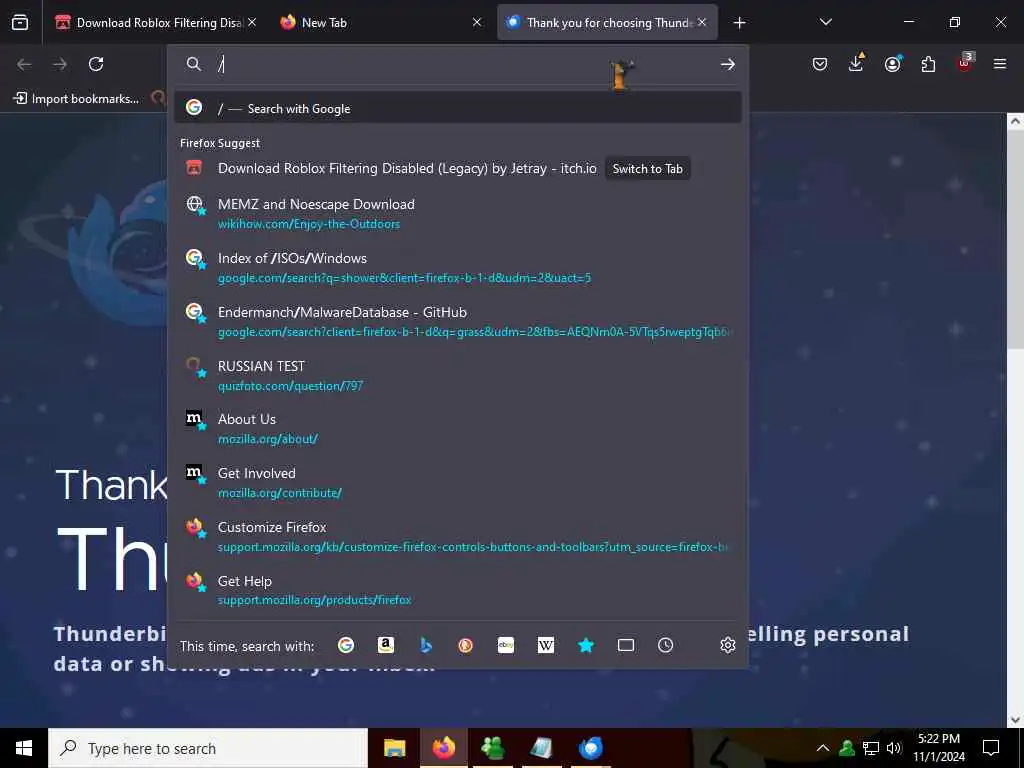The height and width of the screenshot is (768, 1024).
Task: Open the green user tray icon
Action: [847, 748]
